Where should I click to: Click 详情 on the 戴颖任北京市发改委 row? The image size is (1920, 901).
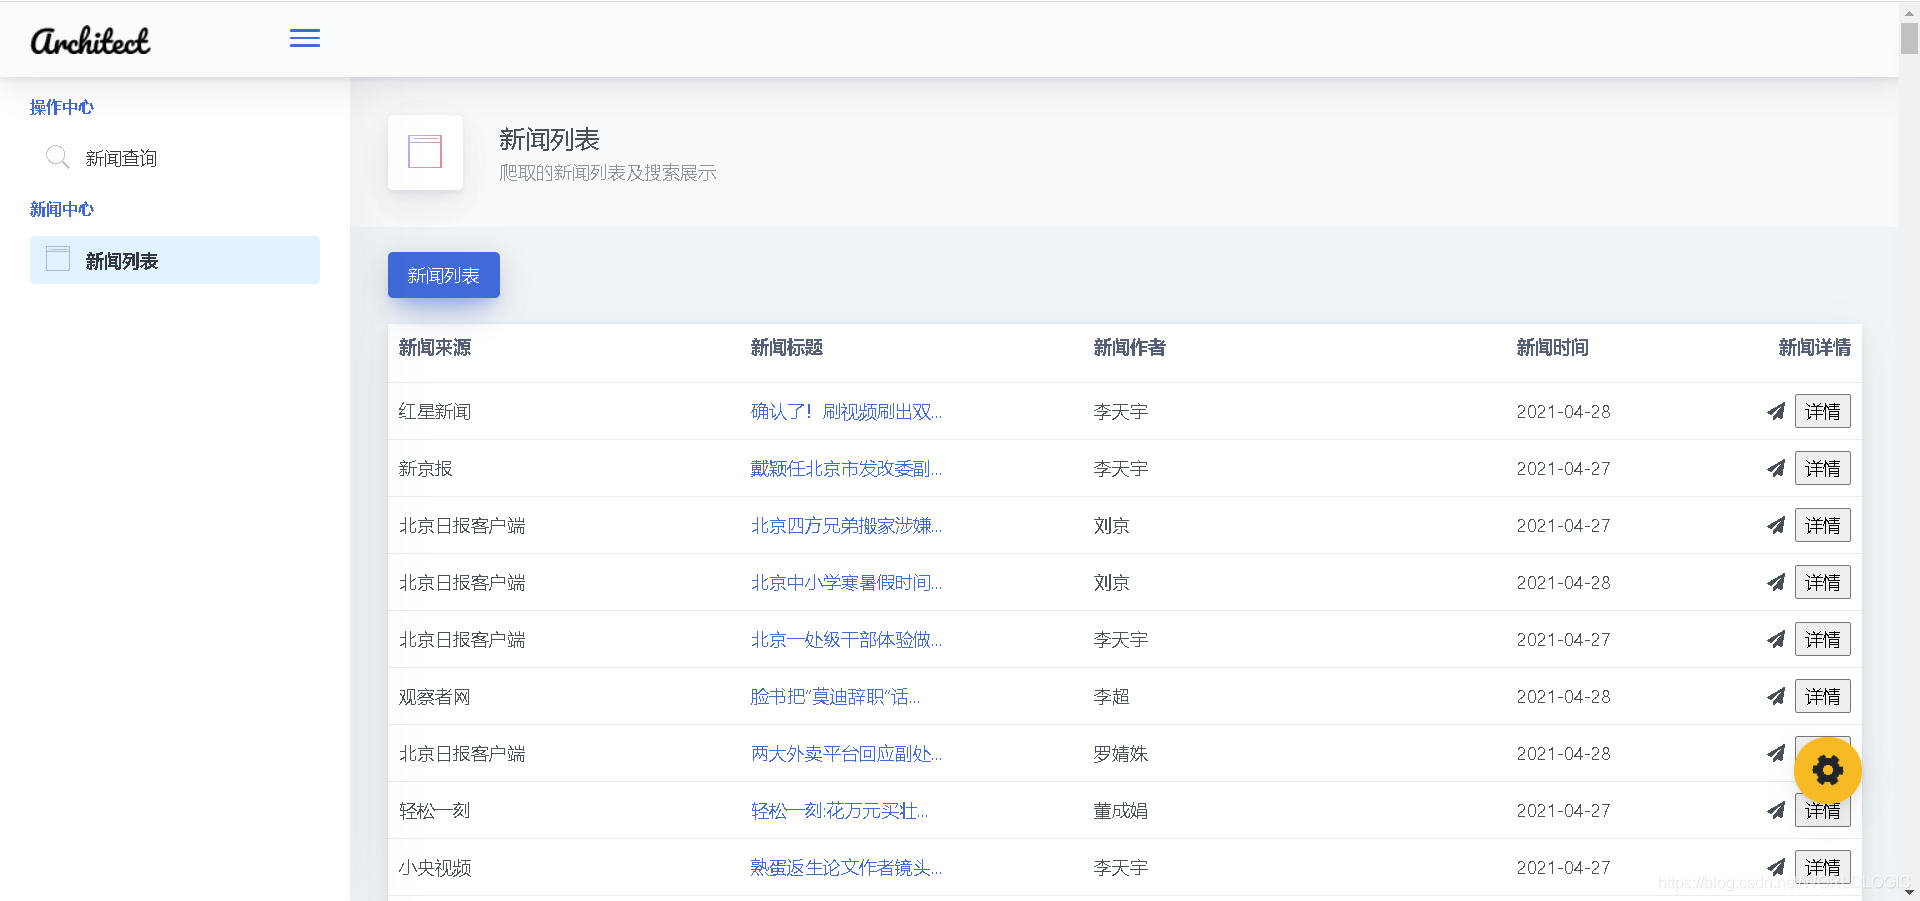click(x=1822, y=468)
